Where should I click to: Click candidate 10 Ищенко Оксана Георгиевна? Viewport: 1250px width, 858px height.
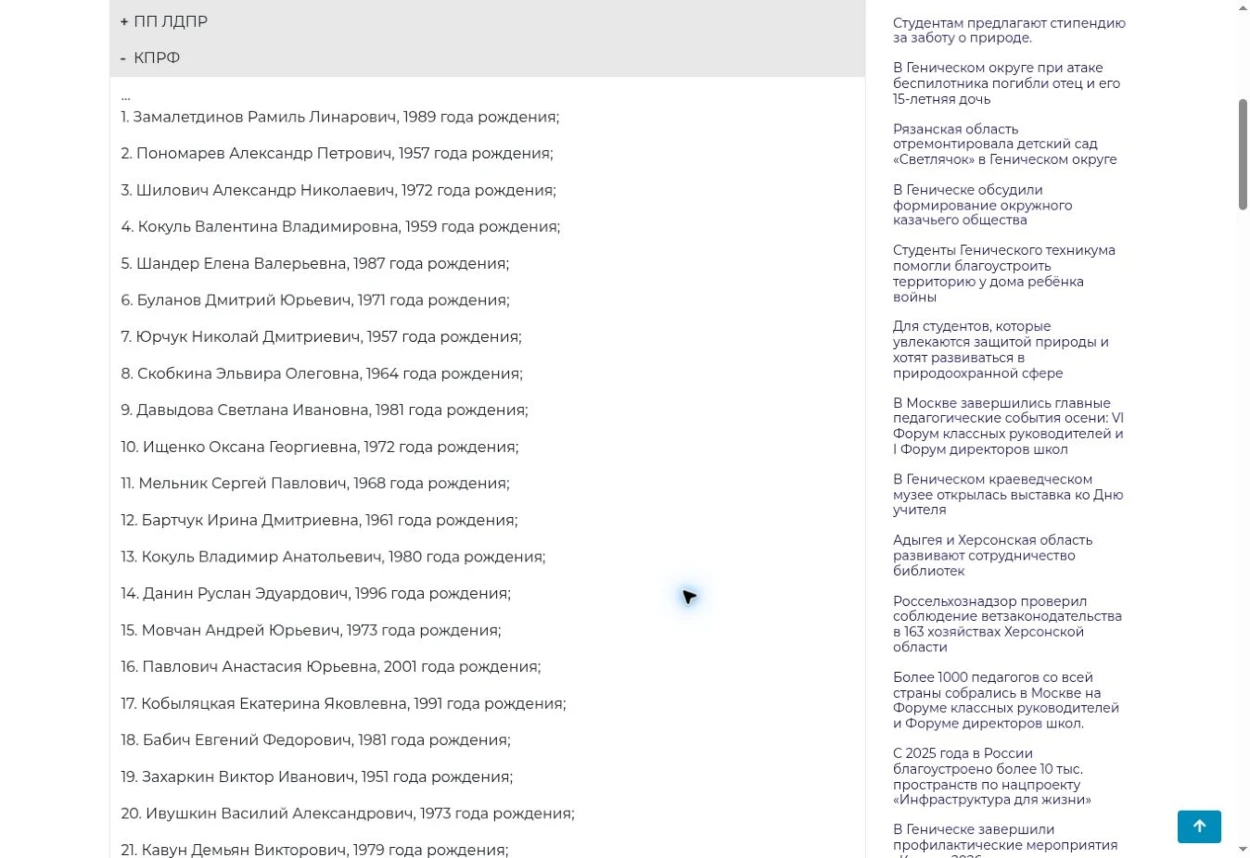click(x=320, y=447)
